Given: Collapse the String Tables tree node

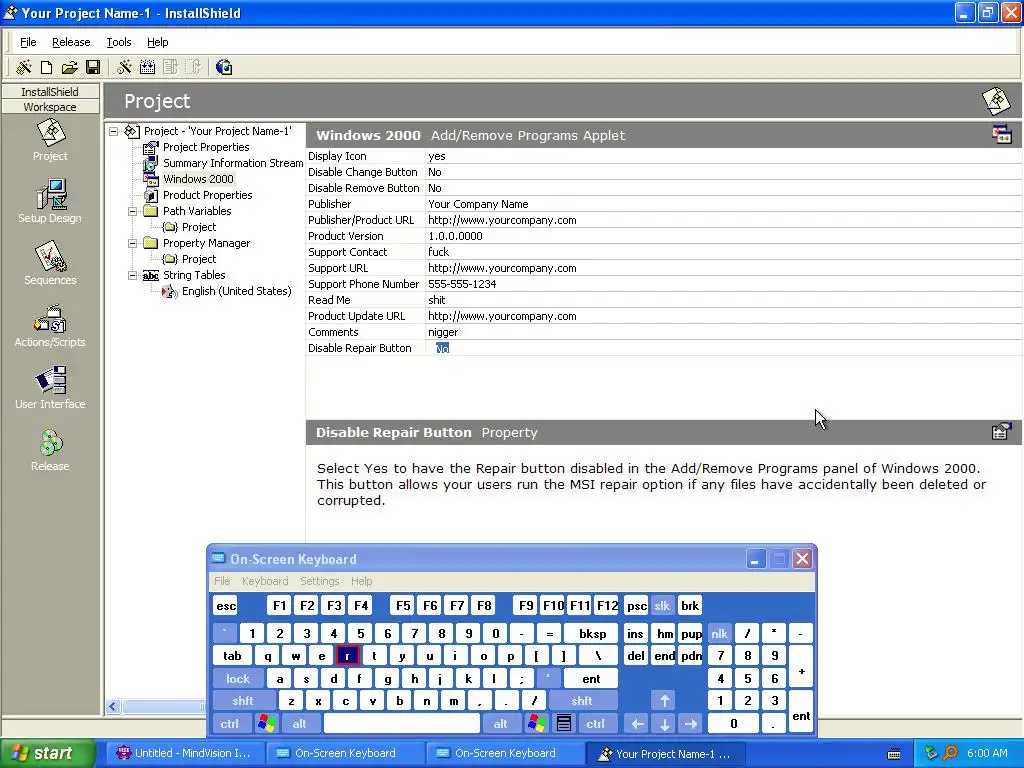Looking at the screenshot, I should click(133, 275).
